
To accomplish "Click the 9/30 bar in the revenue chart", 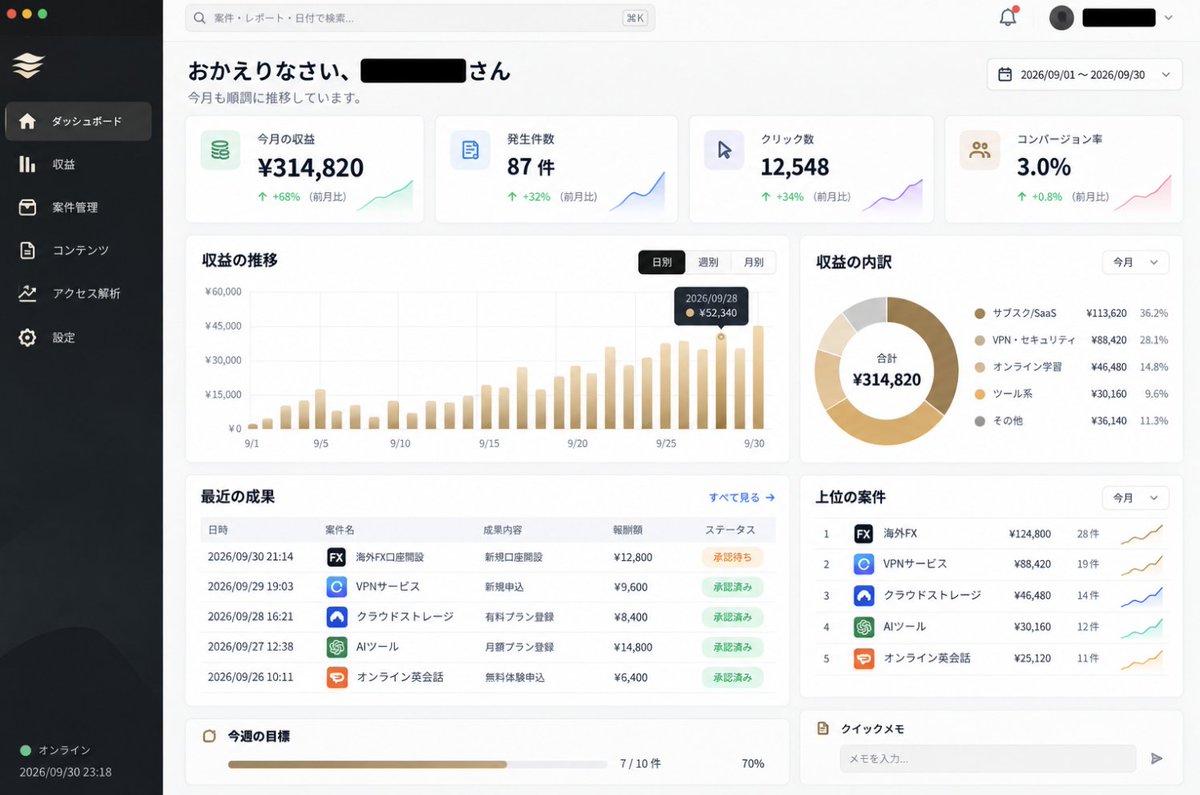I will point(758,377).
